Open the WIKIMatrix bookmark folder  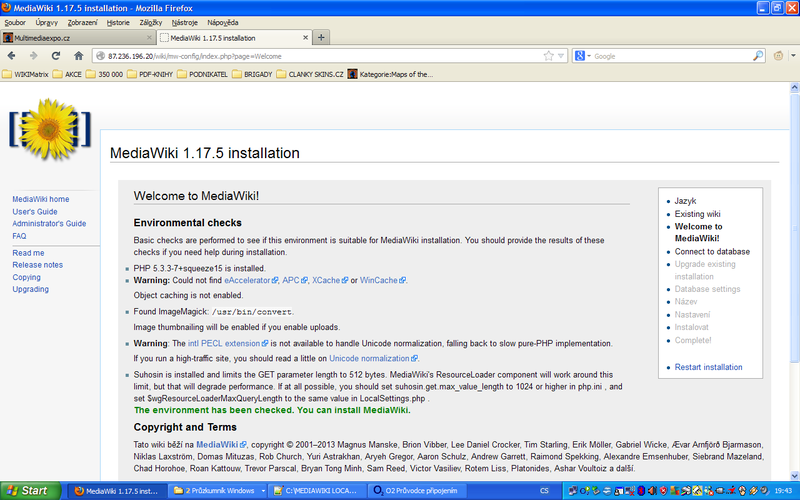point(26,74)
